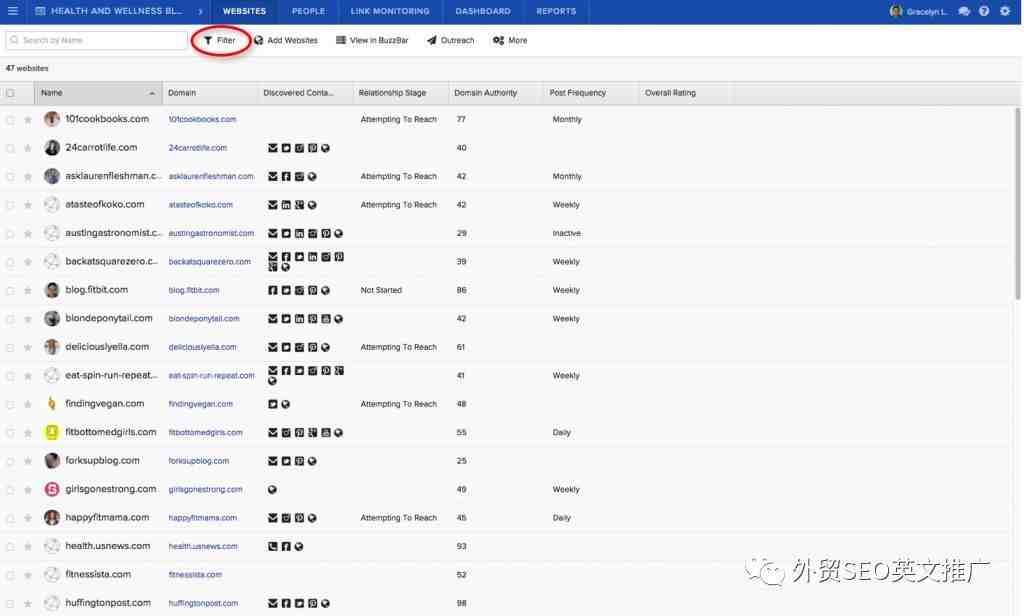Check the happyfitmama.com row checkbox
1024x616 pixels.
click(10, 519)
